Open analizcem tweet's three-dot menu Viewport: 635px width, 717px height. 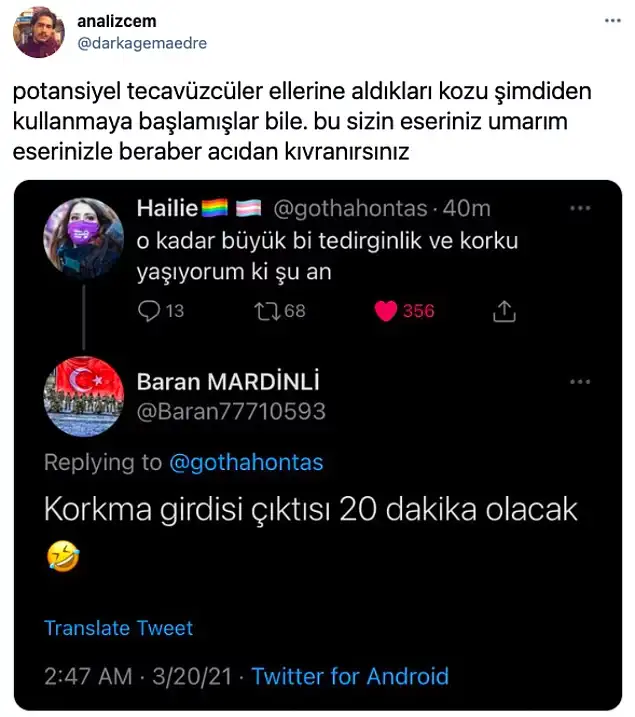tap(610, 21)
